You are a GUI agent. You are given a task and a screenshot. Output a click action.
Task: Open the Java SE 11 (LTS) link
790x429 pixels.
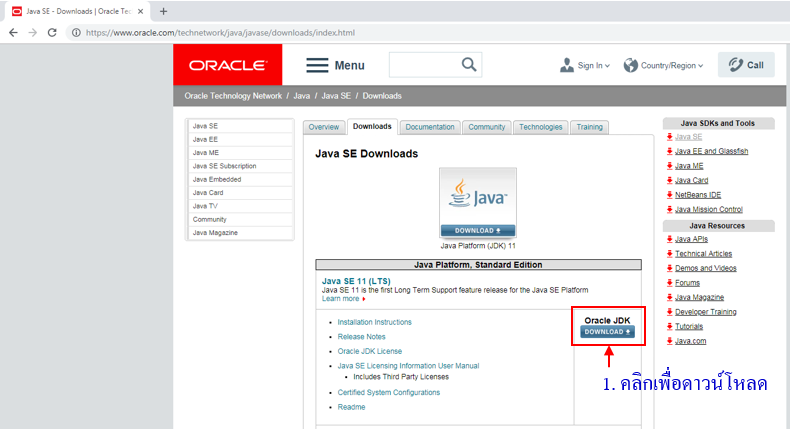356,281
